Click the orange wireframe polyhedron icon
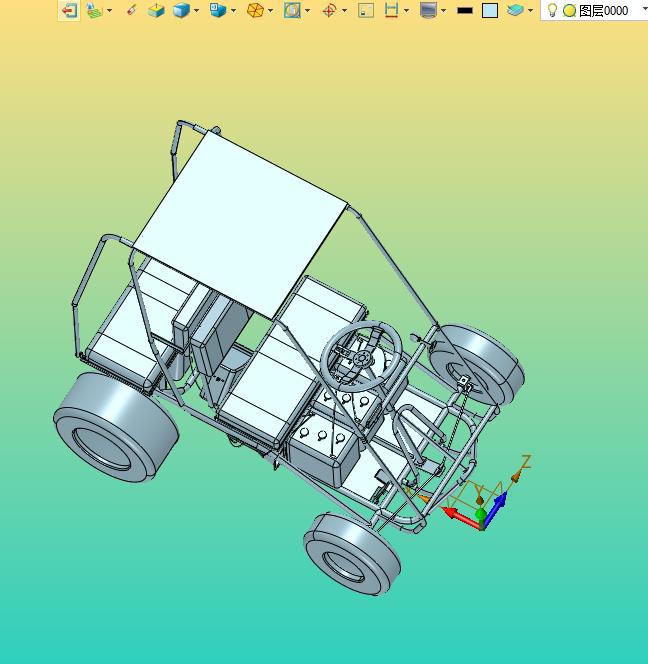Viewport: 648px width, 664px height. pos(255,10)
